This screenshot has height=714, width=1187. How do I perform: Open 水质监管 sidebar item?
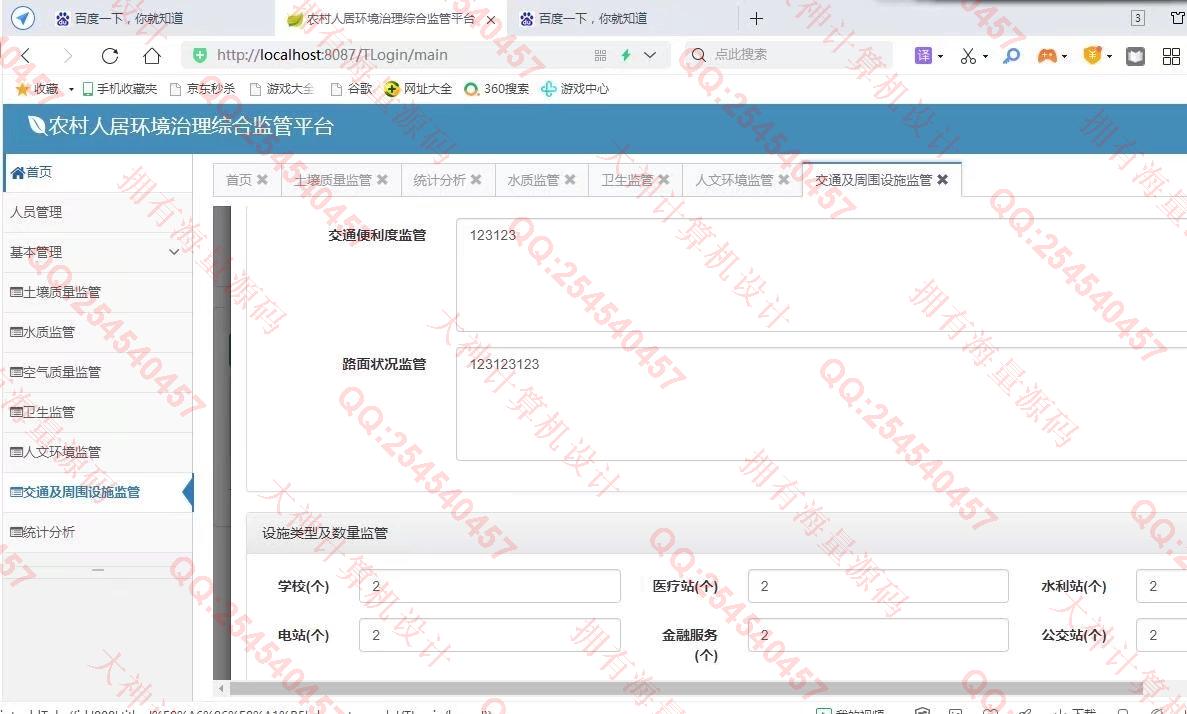(x=97, y=332)
